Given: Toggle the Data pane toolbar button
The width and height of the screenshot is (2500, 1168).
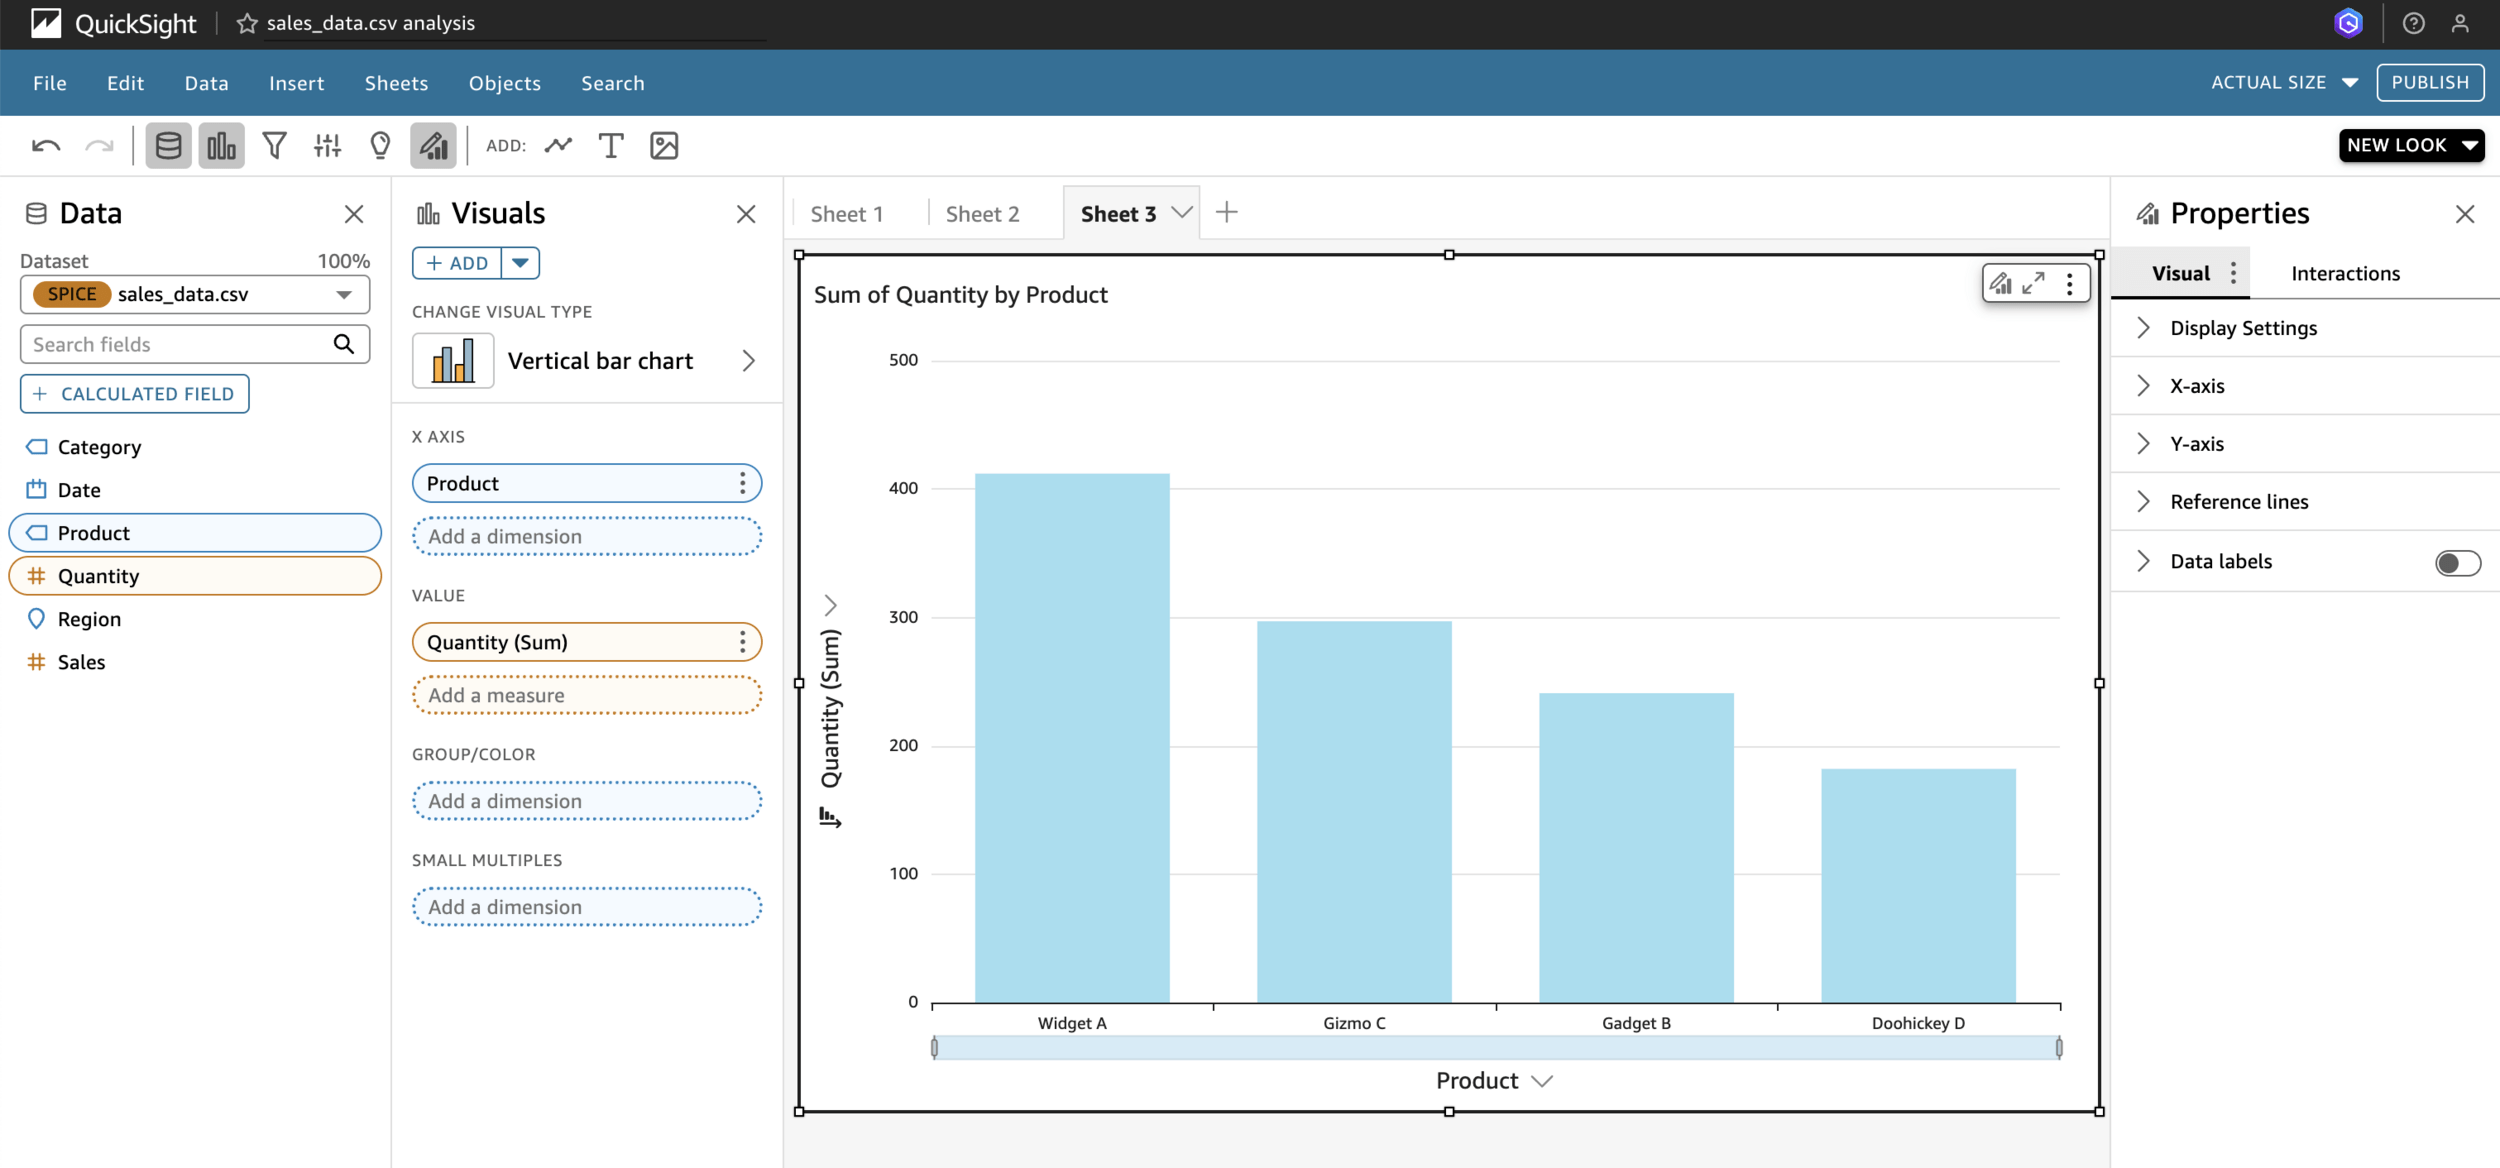Looking at the screenshot, I should coord(168,146).
